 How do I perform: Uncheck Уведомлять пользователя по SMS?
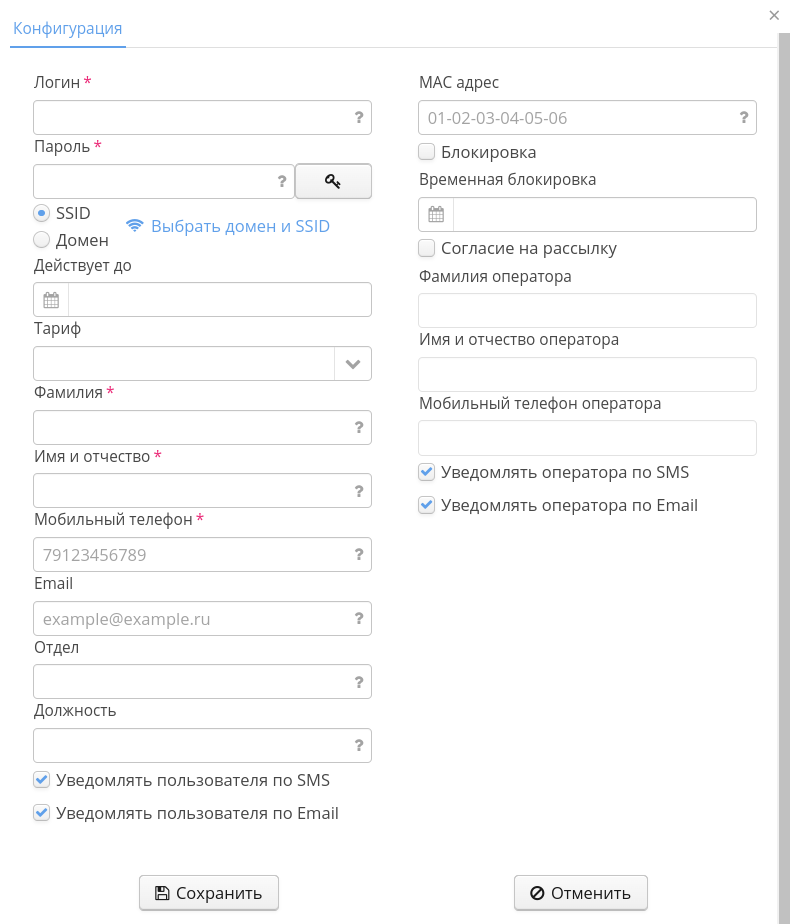tap(42, 780)
